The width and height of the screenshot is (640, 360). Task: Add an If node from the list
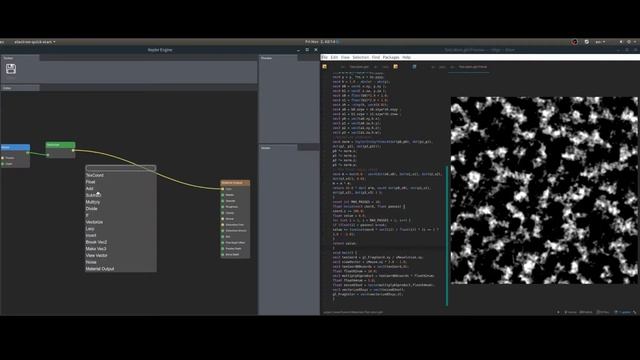click(87, 215)
